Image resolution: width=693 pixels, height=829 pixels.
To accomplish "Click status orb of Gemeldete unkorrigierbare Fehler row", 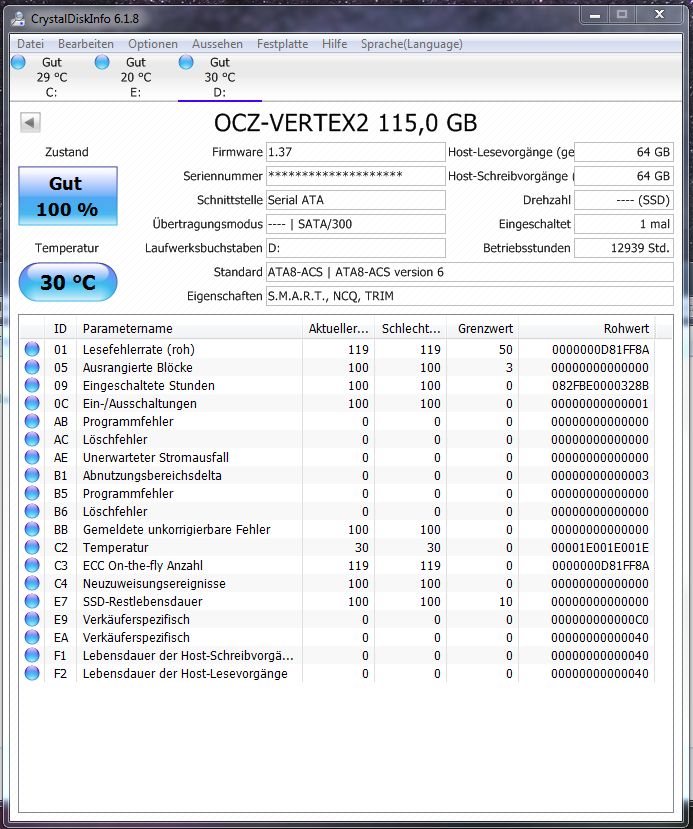I will coord(32,529).
